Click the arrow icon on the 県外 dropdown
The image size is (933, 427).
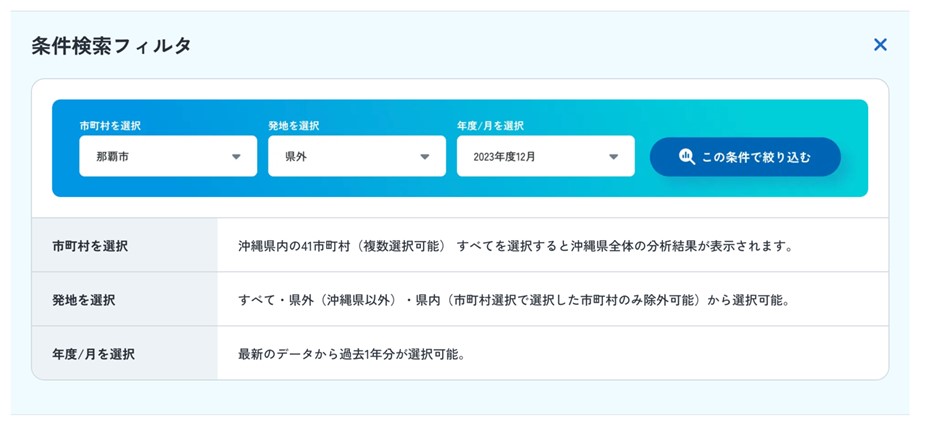coord(424,157)
